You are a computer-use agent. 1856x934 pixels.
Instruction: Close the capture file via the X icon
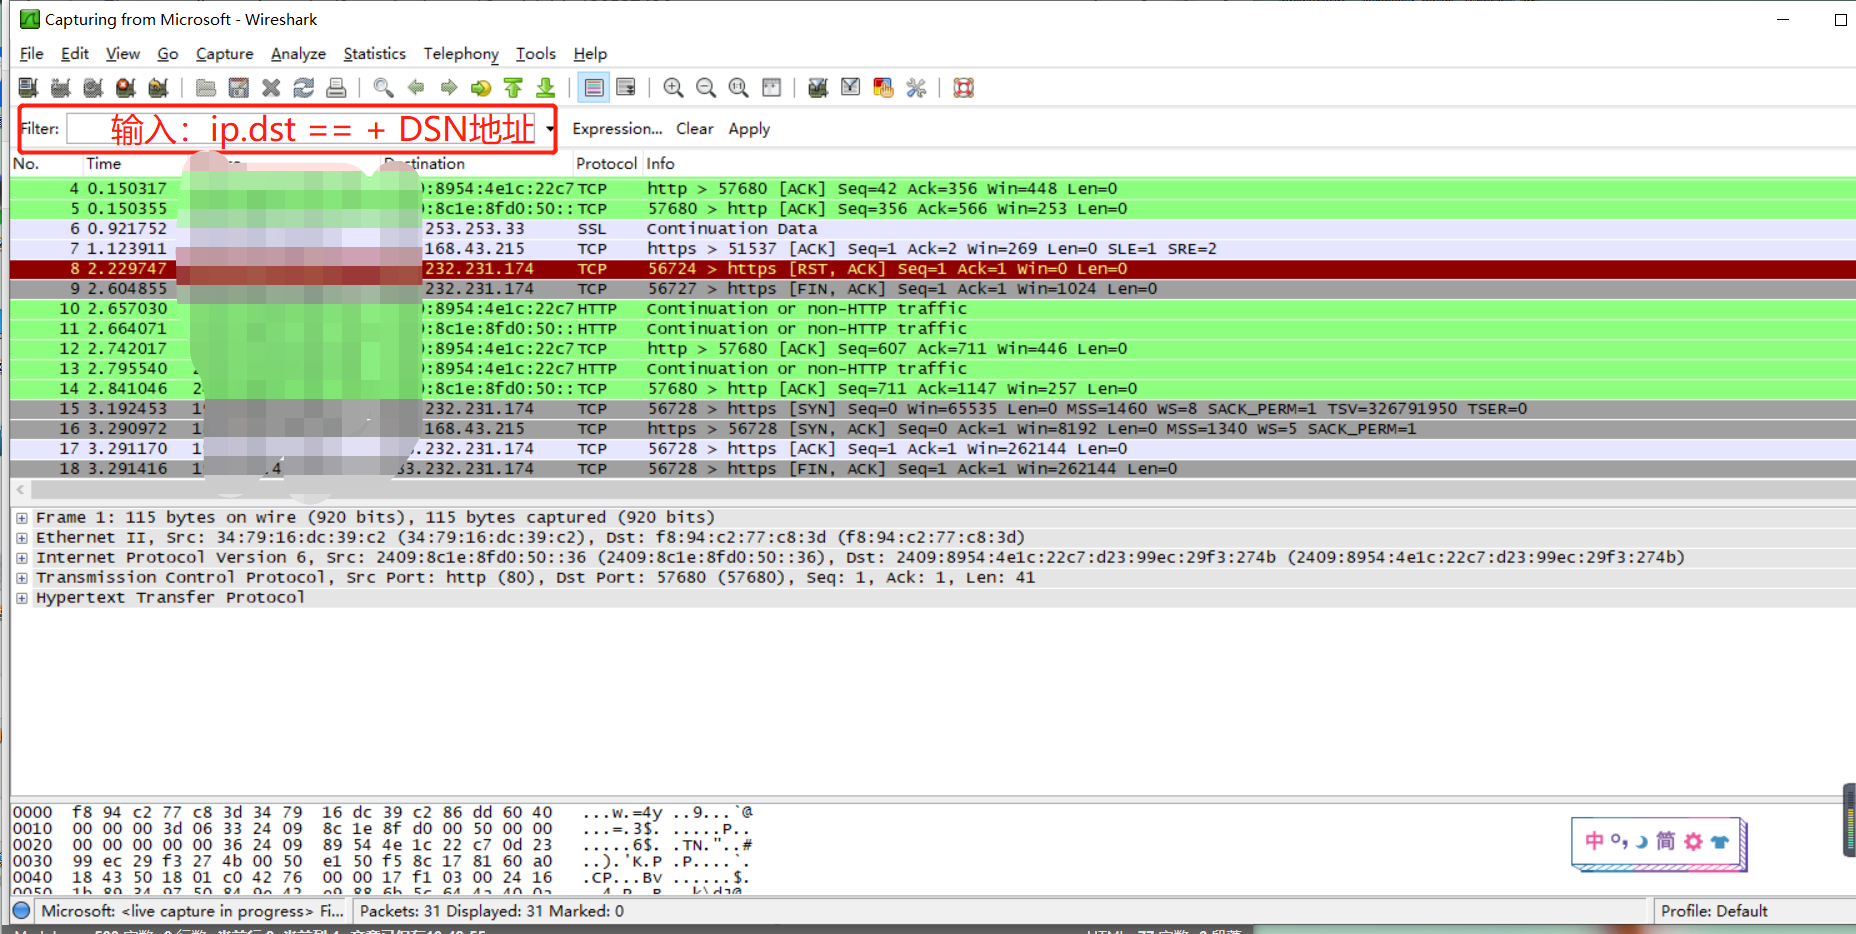(271, 88)
